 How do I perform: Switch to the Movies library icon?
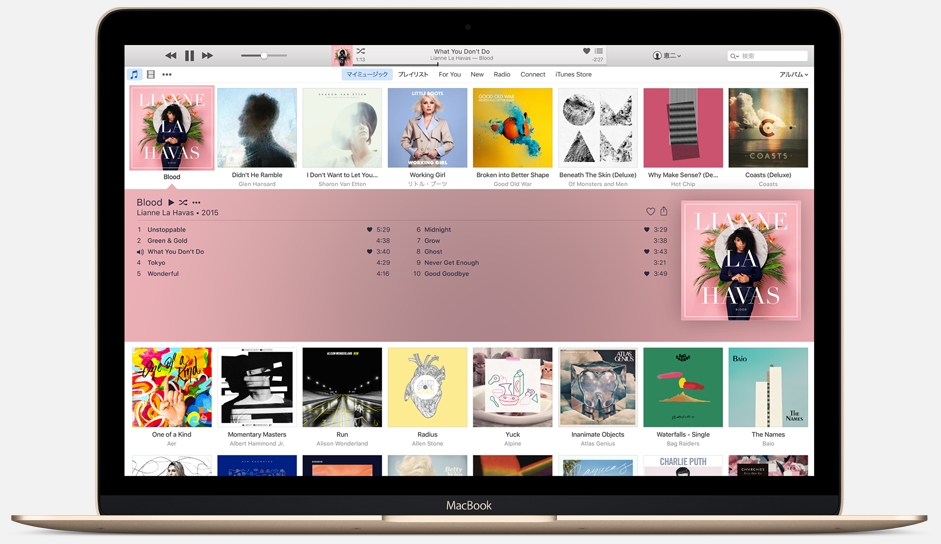[x=150, y=75]
